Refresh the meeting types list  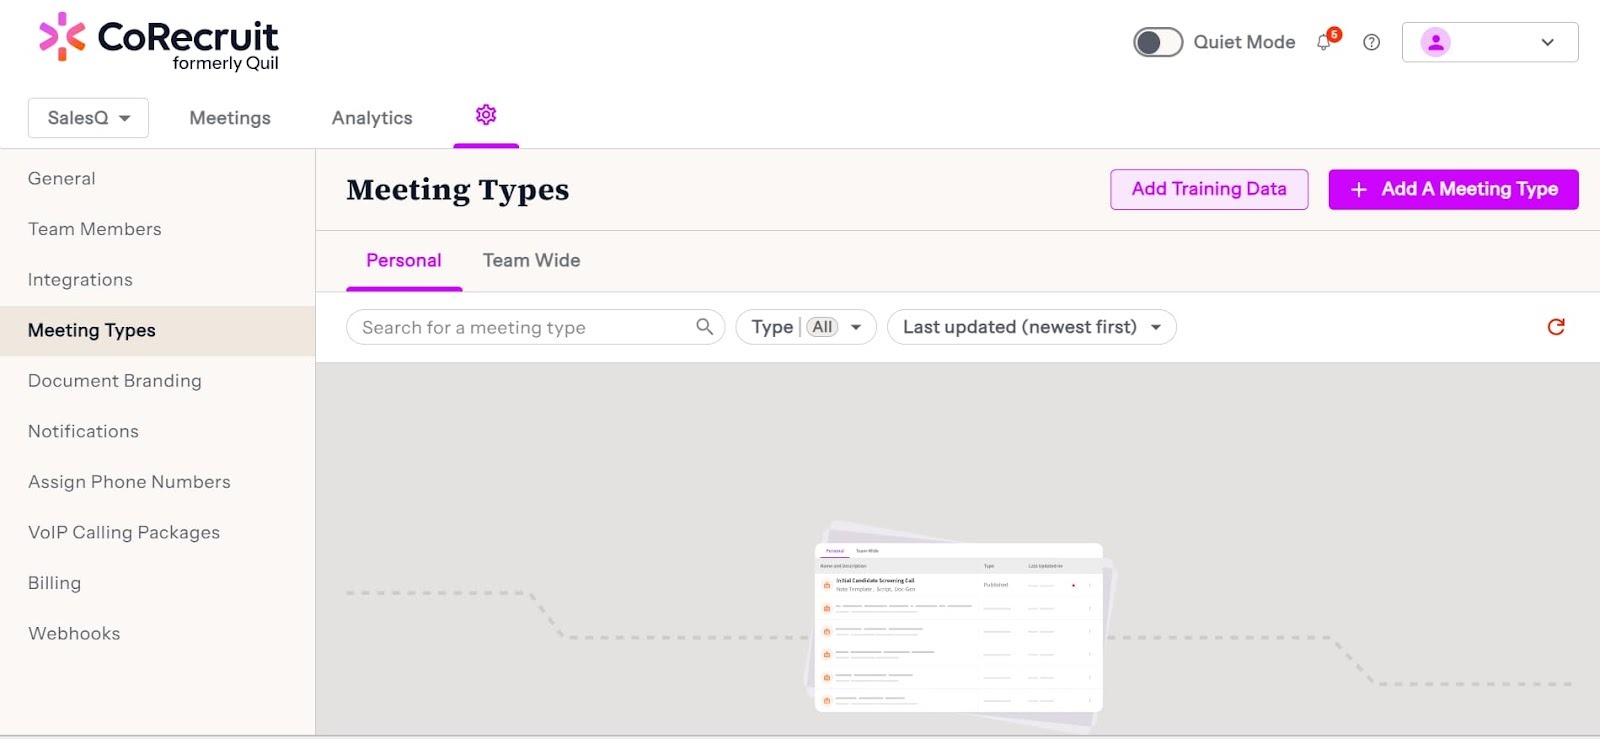click(x=1556, y=327)
